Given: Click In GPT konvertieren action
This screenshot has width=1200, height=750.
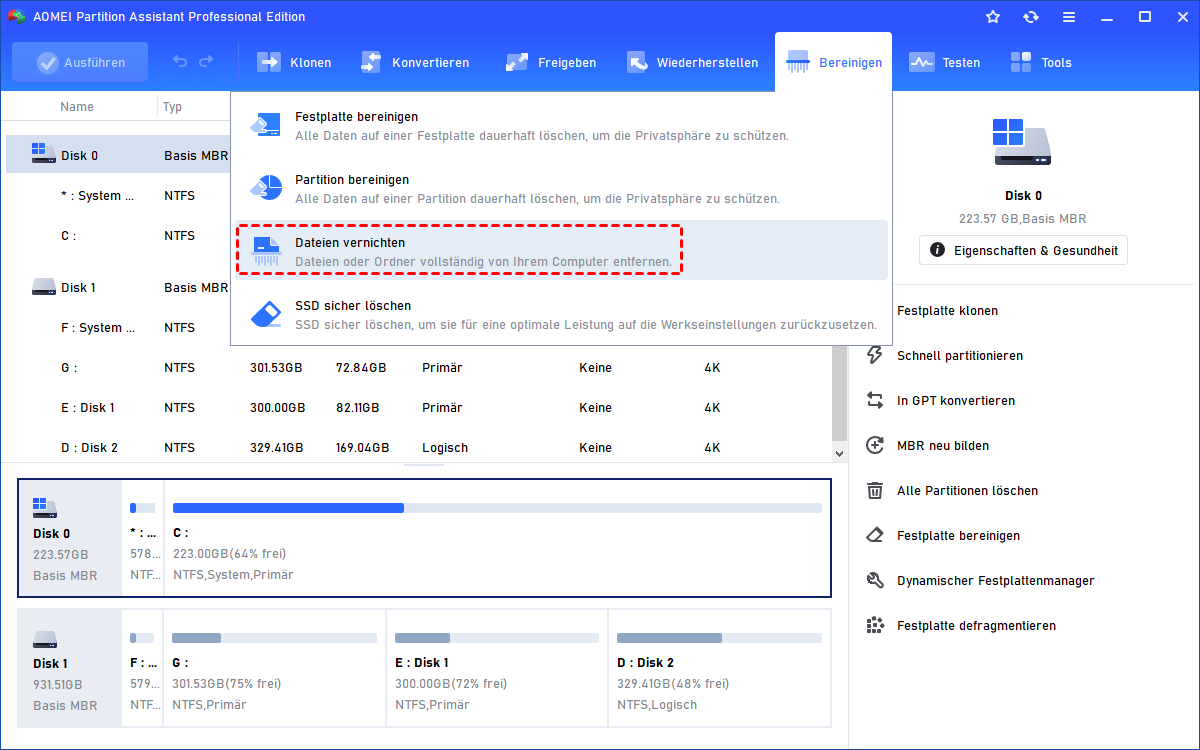Looking at the screenshot, I should point(955,400).
